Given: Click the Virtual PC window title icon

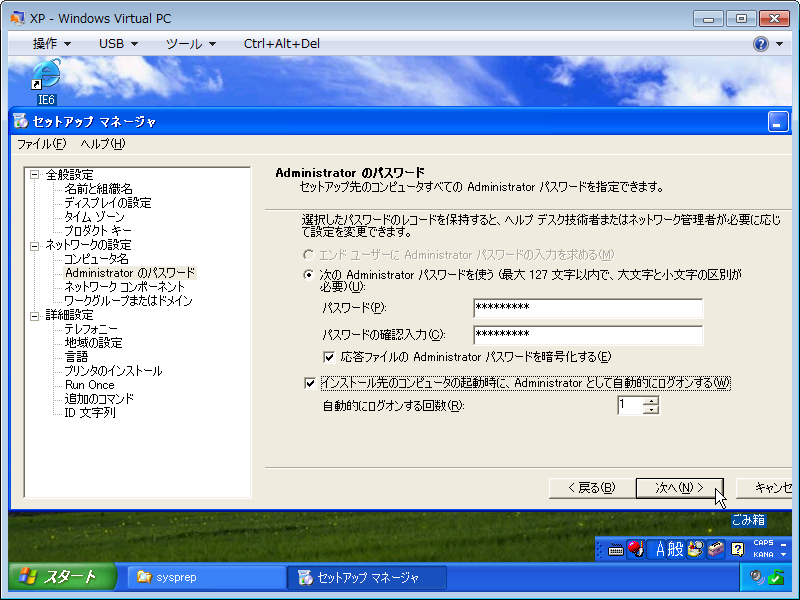Looking at the screenshot, I should click(x=17, y=18).
